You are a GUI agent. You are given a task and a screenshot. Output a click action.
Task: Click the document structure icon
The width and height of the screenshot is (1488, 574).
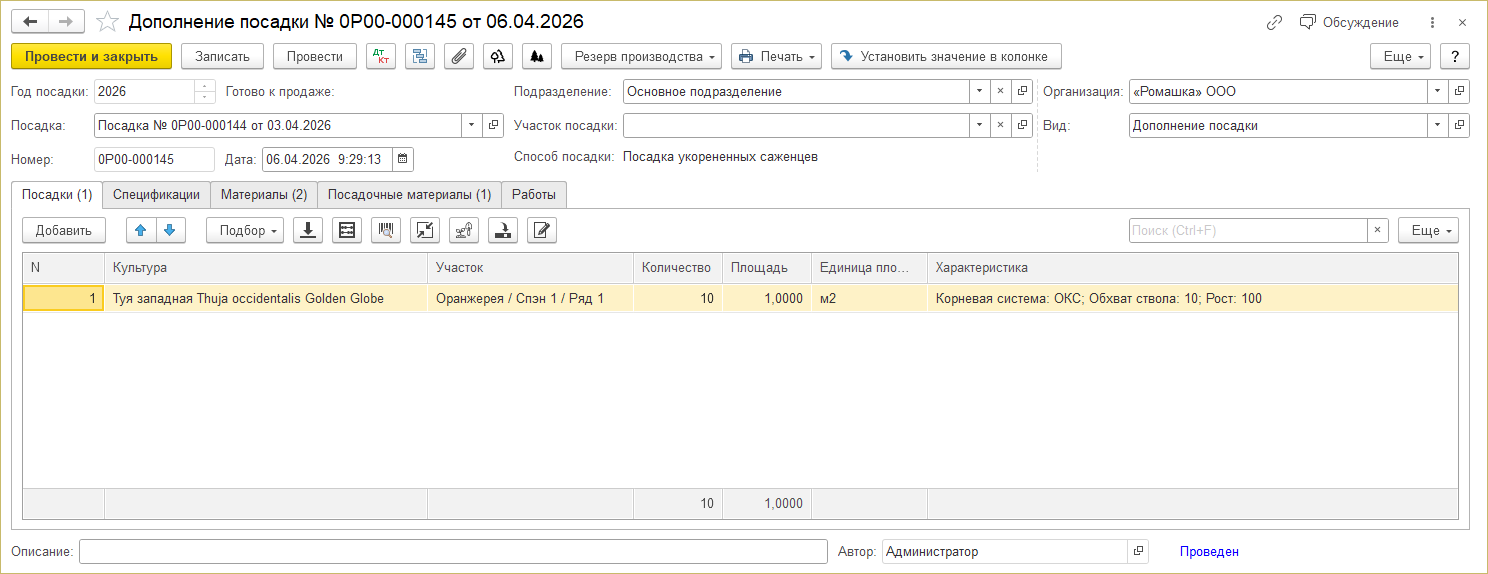[420, 57]
